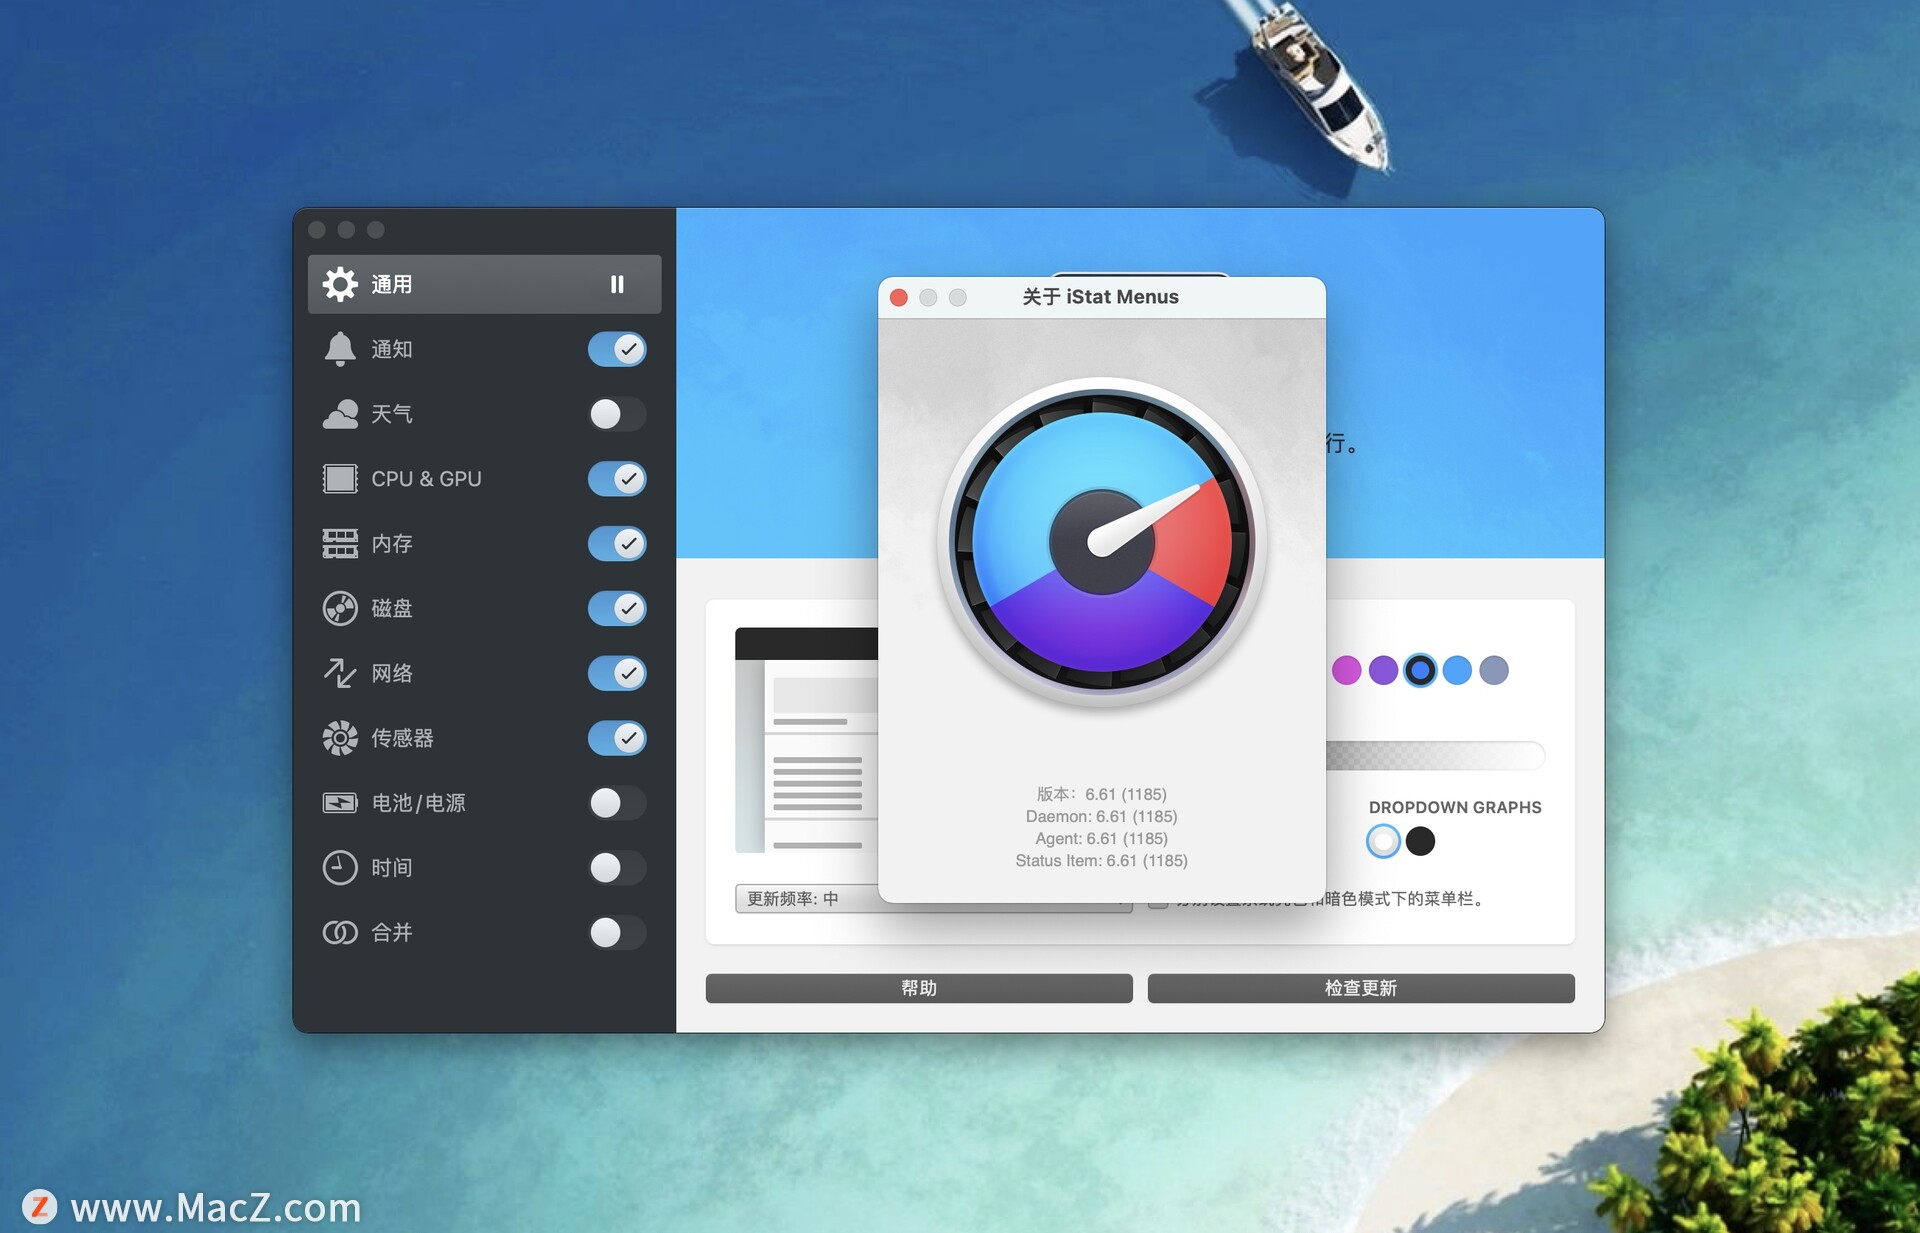Pick the light blue accent swatch
1920x1233 pixels.
click(x=1457, y=670)
